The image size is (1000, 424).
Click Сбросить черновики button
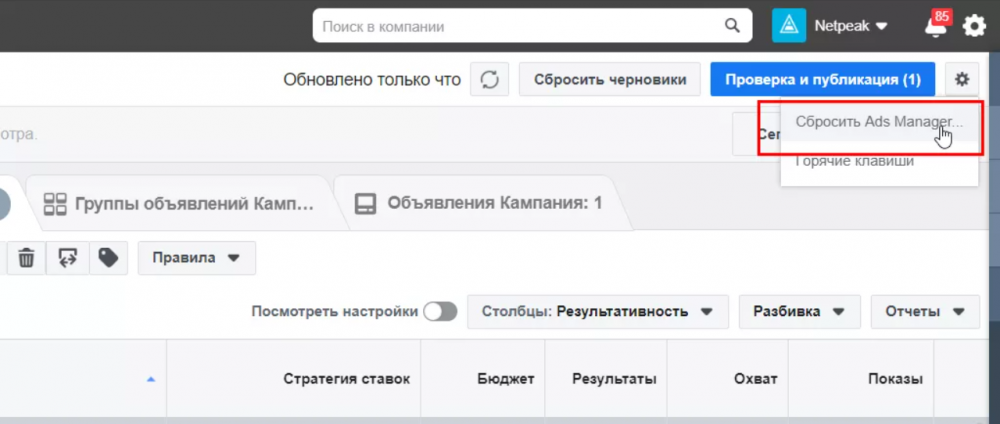(610, 79)
